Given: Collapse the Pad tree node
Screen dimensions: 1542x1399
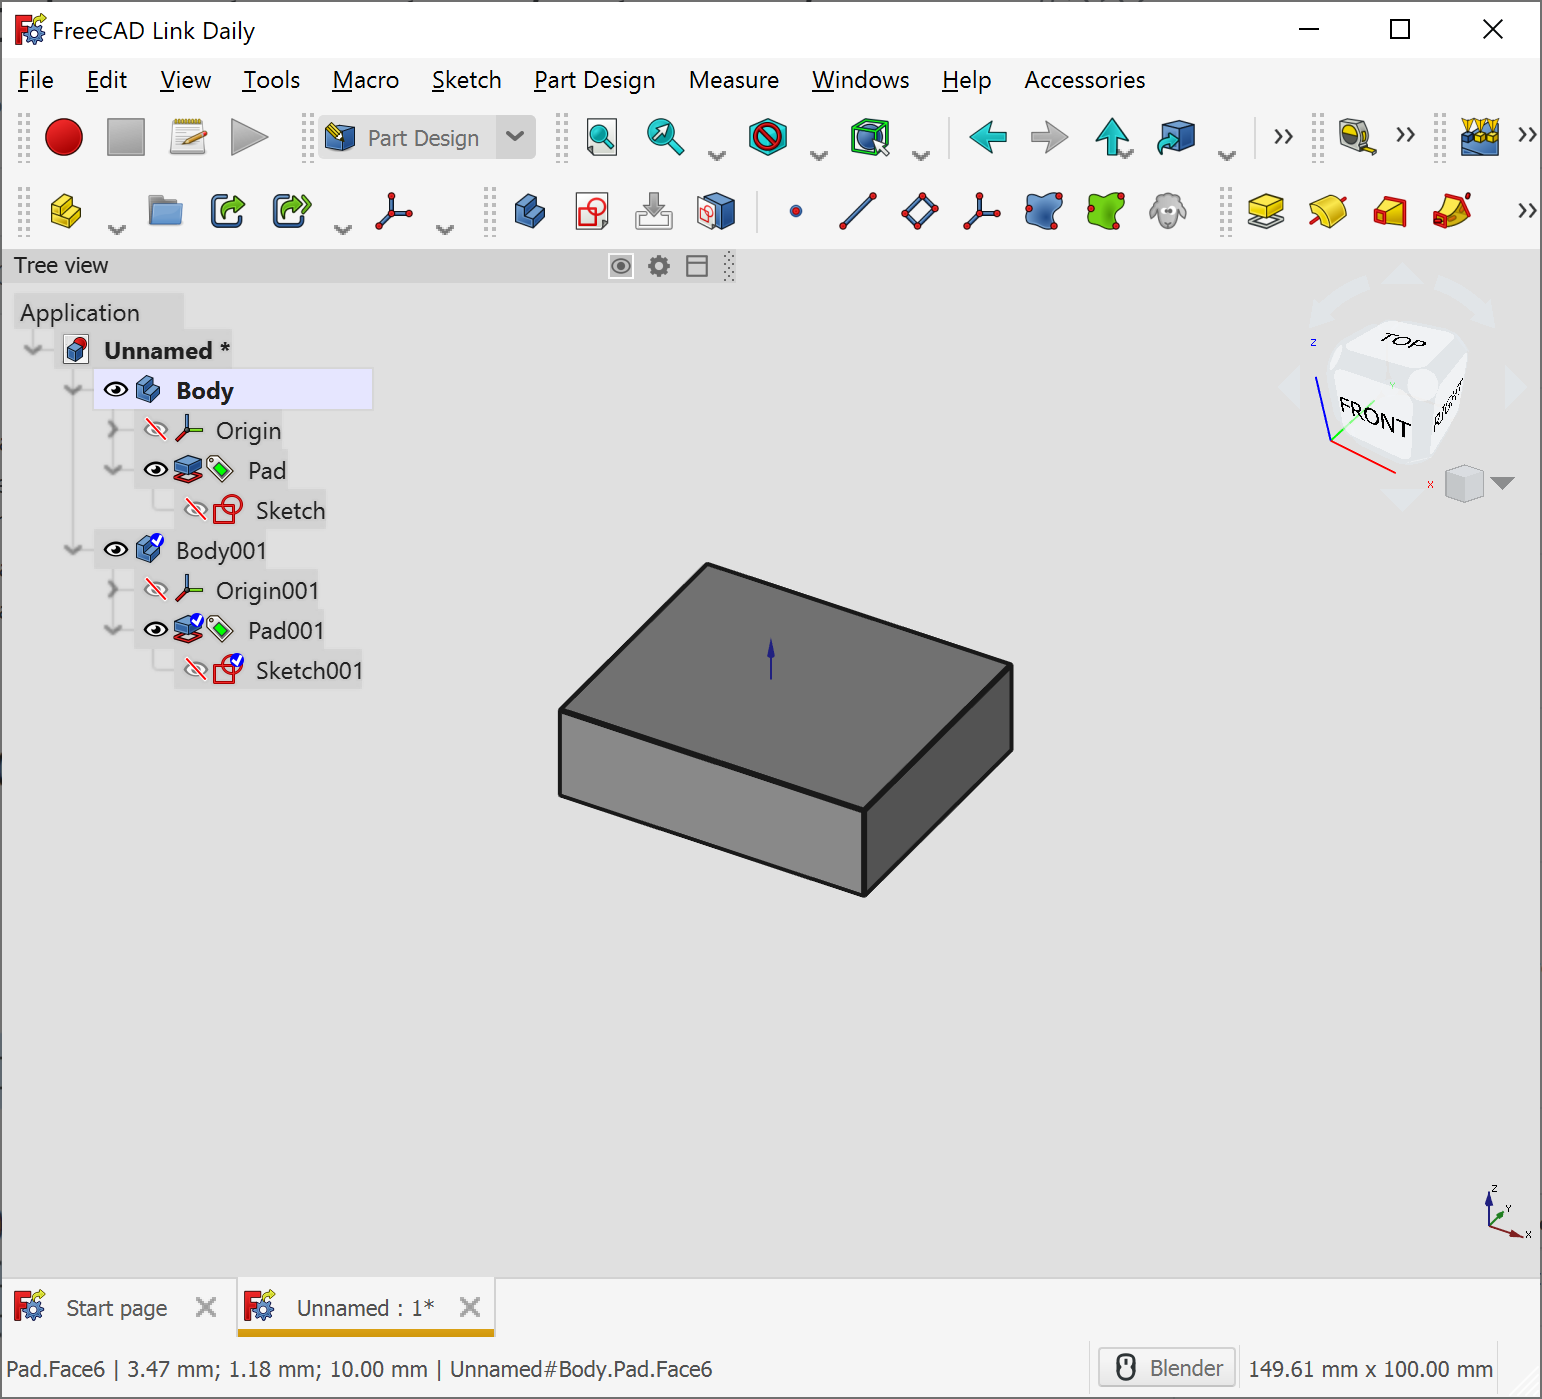Looking at the screenshot, I should click(113, 469).
